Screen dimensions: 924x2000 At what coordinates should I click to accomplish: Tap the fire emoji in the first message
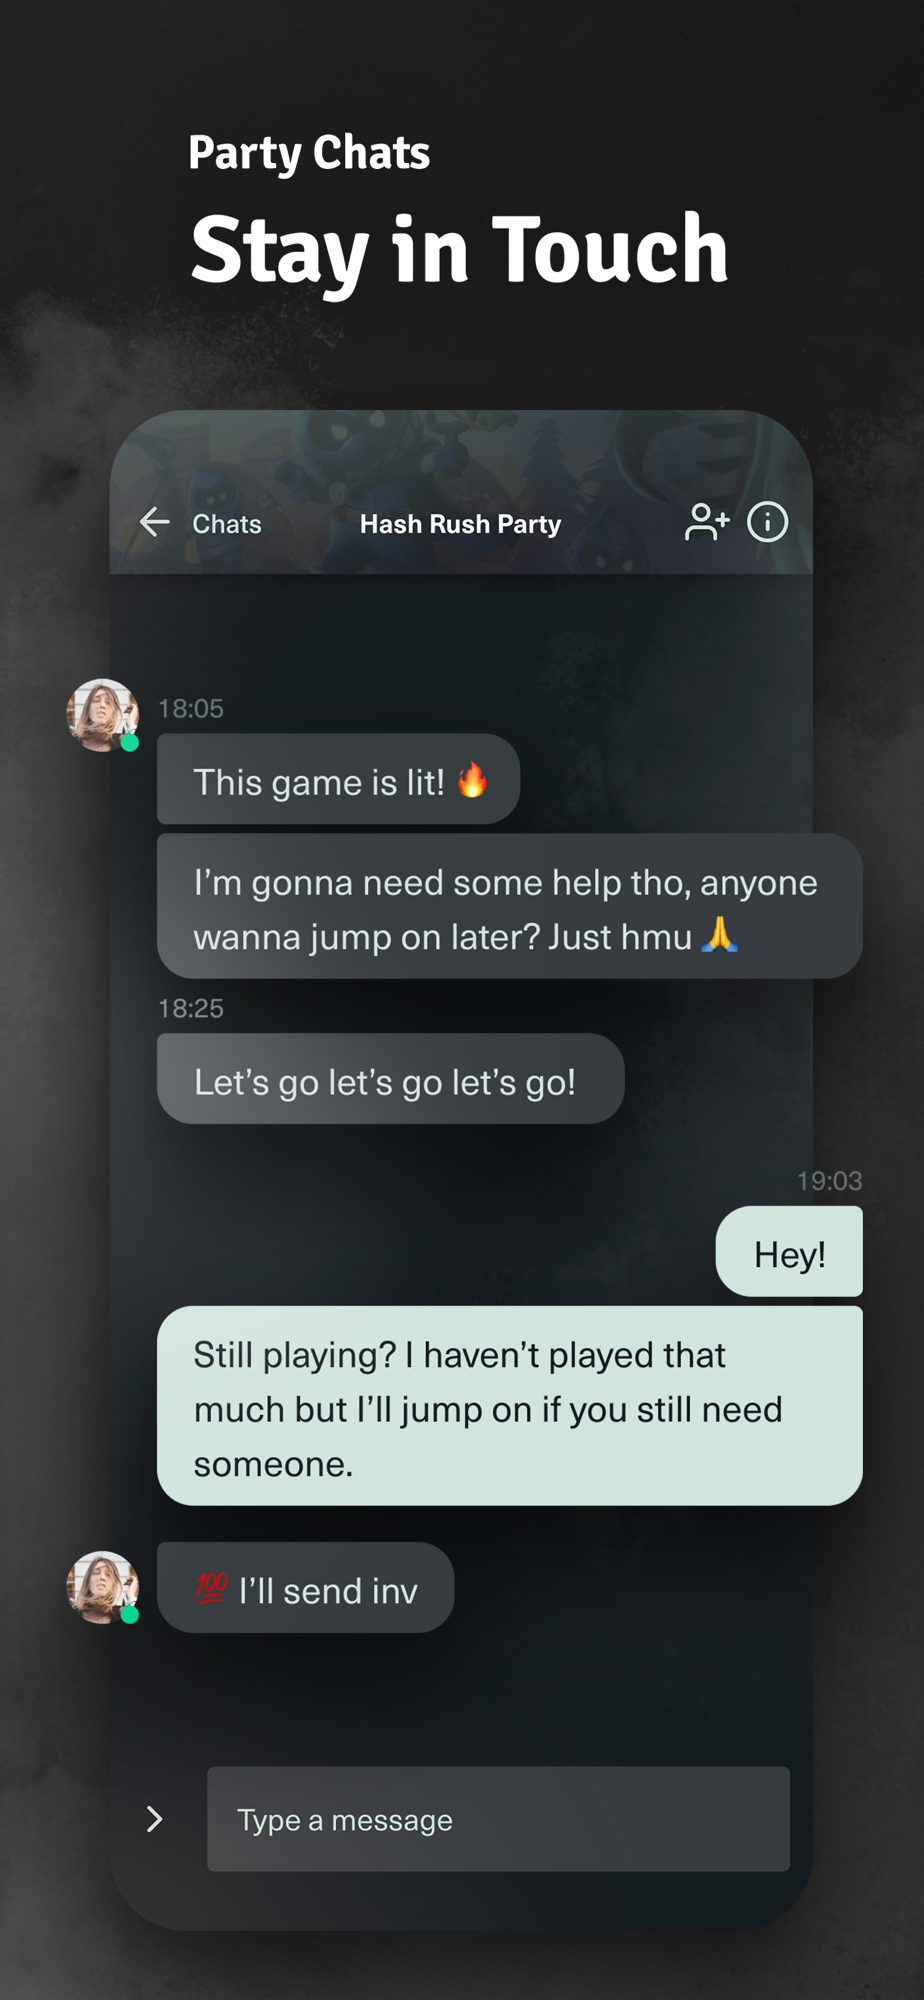click(472, 780)
